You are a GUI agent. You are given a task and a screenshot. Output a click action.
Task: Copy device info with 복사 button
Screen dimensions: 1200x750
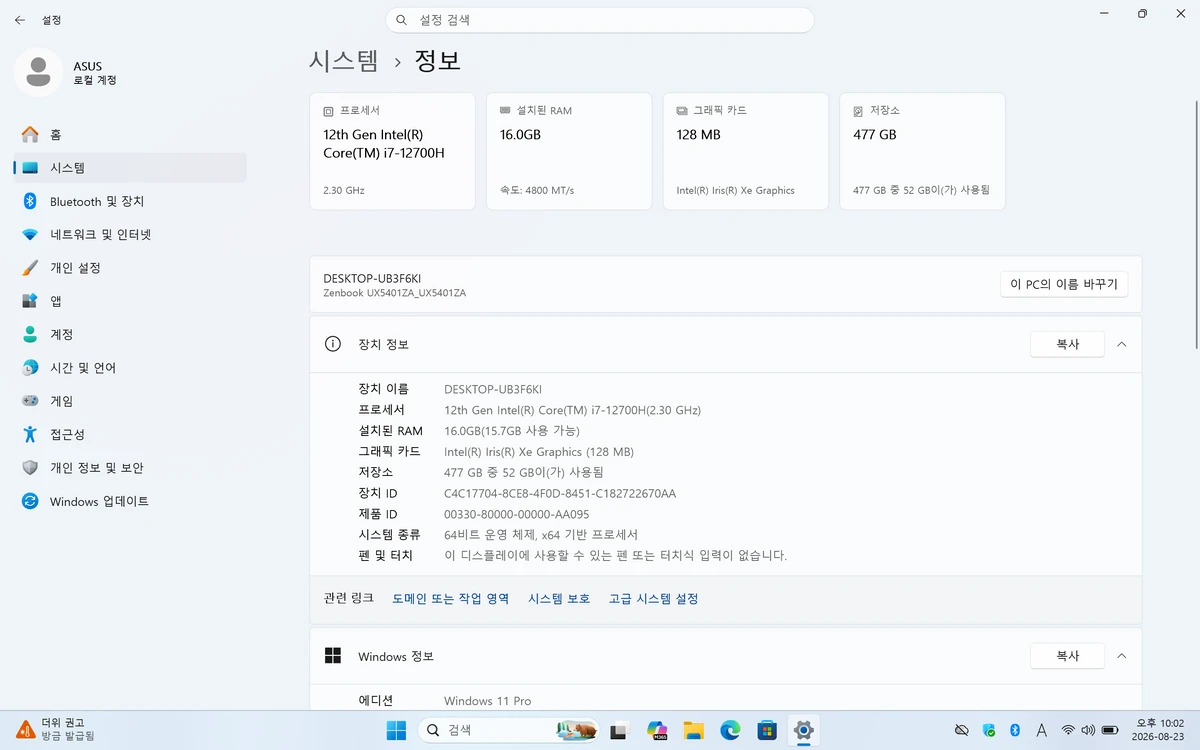pos(1067,344)
